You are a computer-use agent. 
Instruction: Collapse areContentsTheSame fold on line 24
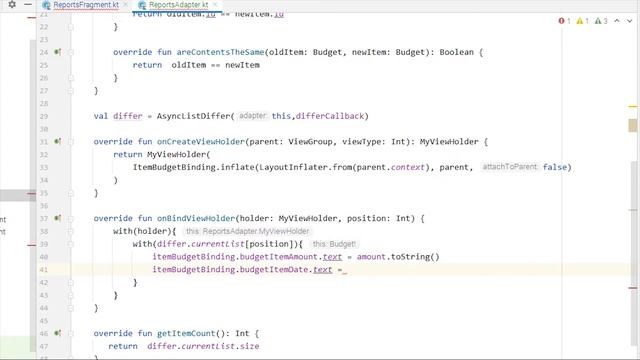(x=71, y=52)
